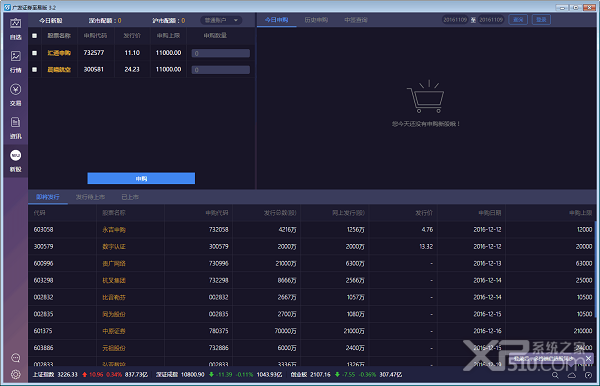
Task: Switch to the 发行待上市 tab
Action: click(x=90, y=197)
